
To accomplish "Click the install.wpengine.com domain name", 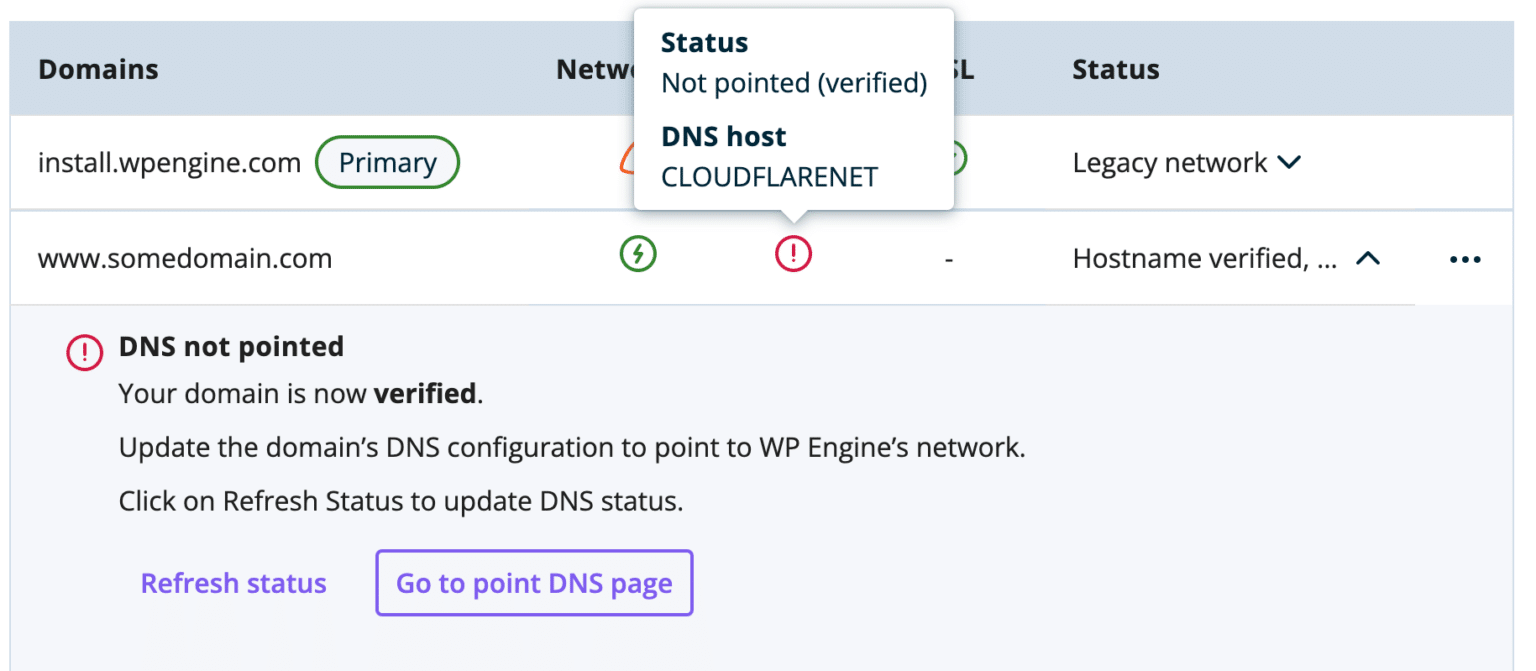I will click(169, 161).
